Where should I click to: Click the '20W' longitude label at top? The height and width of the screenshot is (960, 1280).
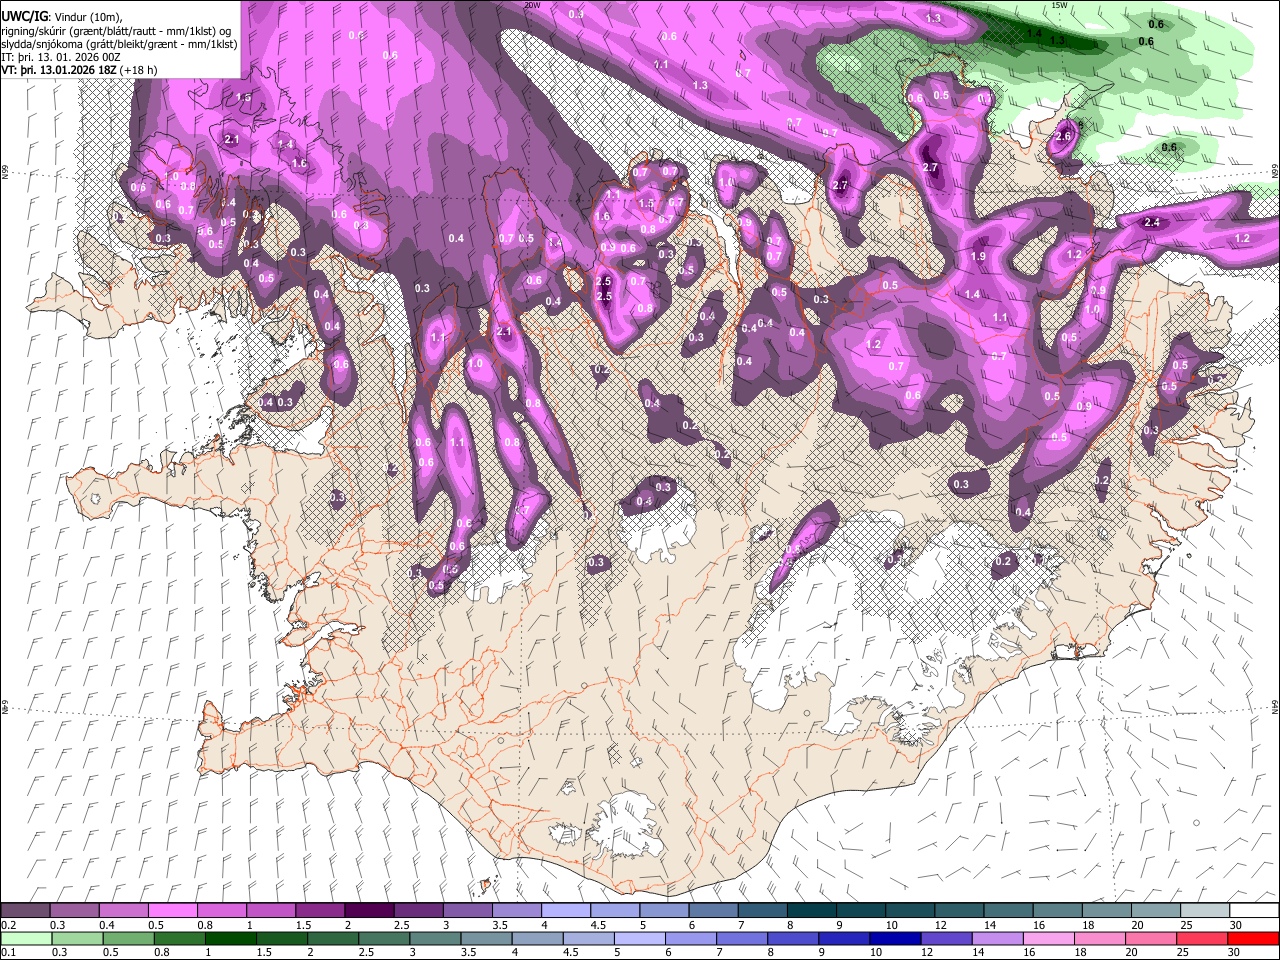coord(532,5)
